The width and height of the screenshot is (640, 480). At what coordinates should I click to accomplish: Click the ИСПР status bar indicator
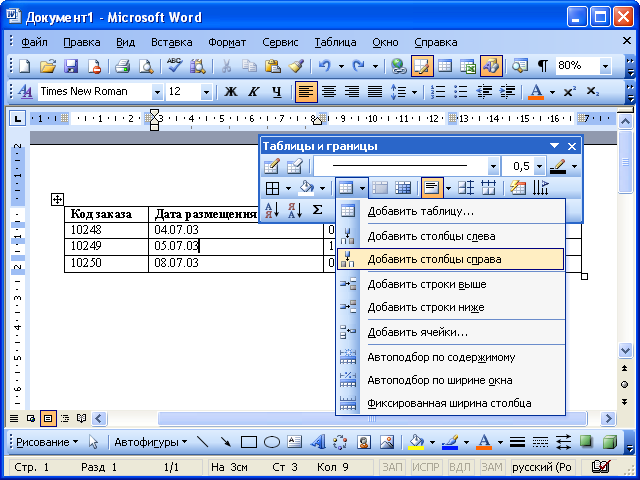426,467
